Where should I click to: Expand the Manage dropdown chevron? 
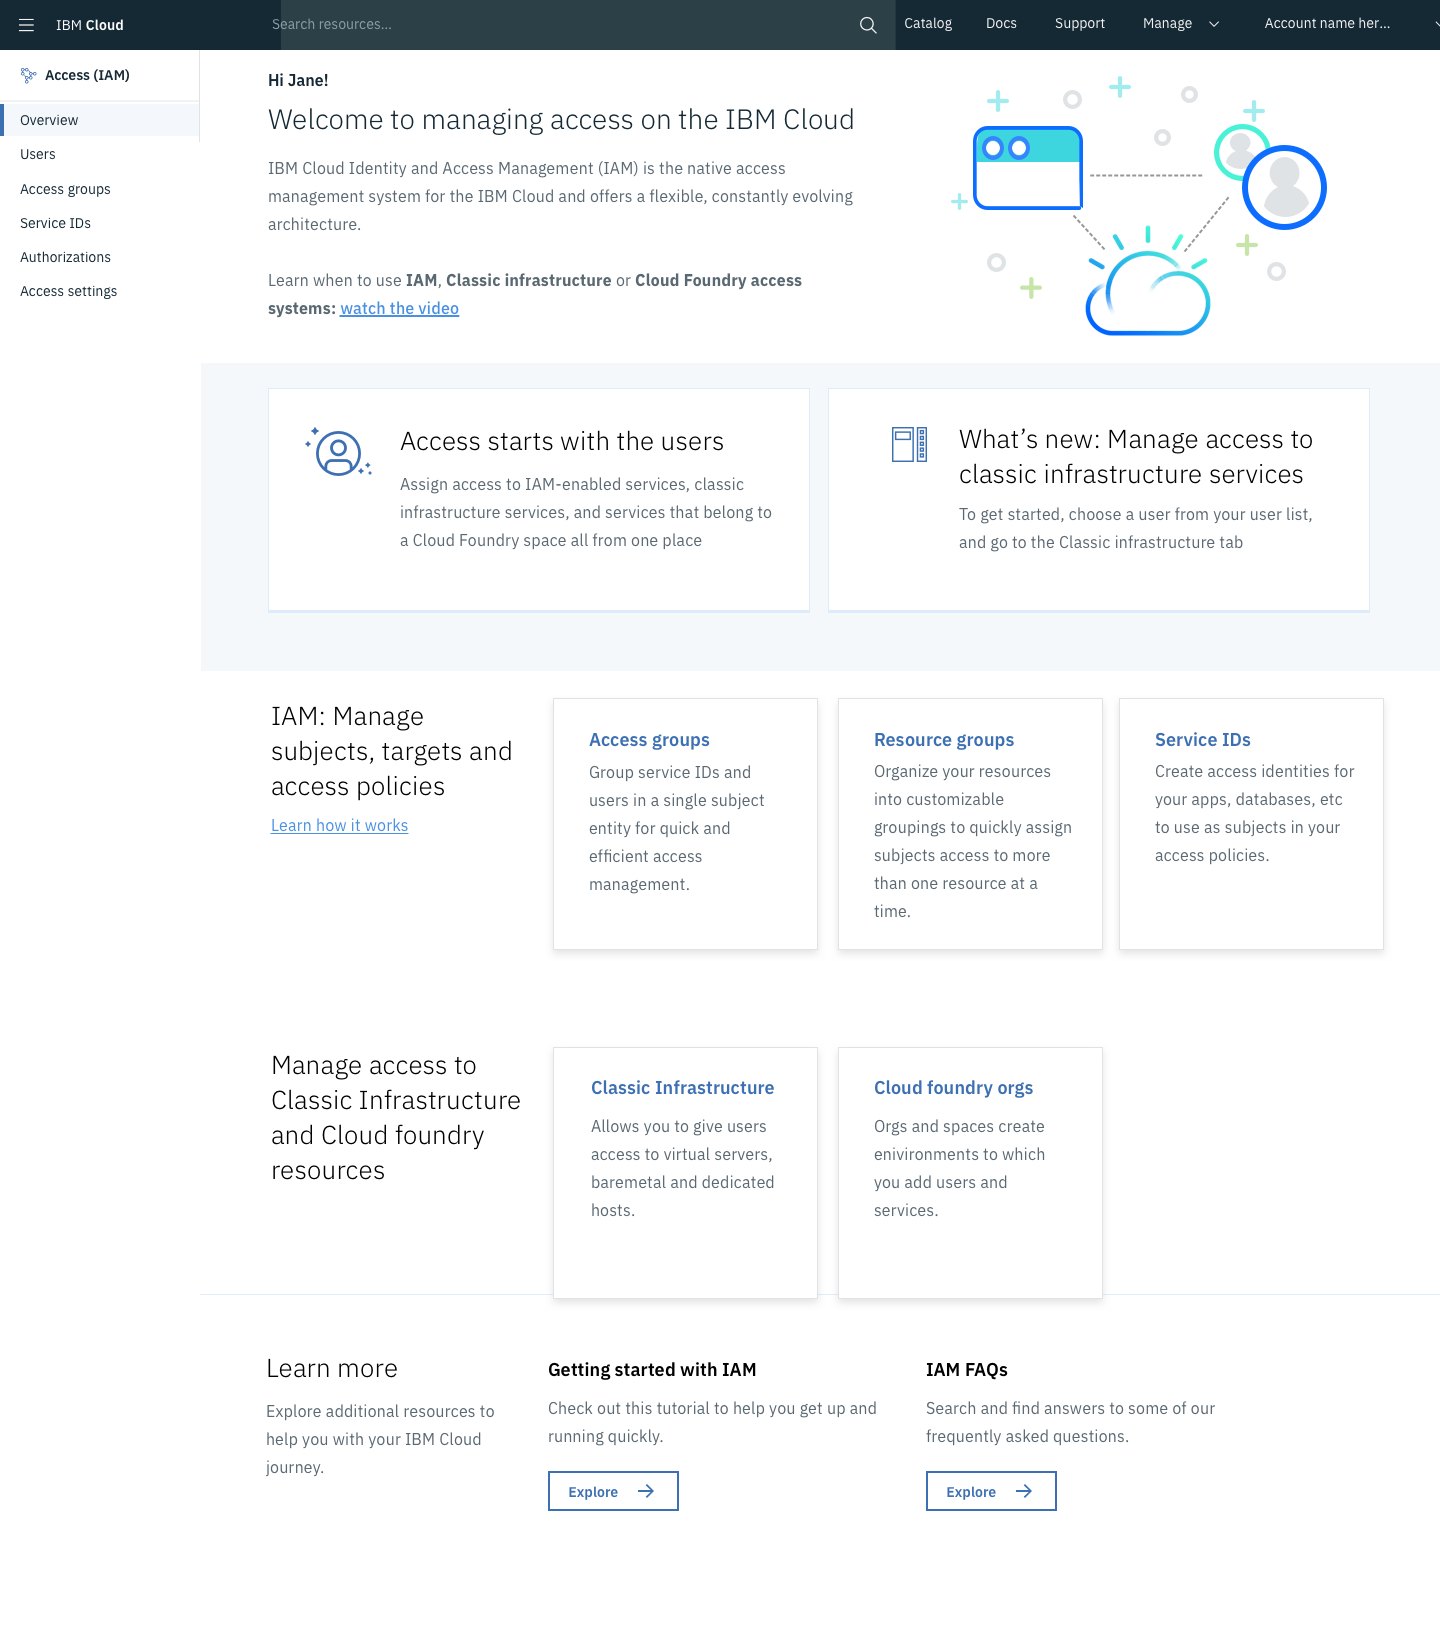coord(1214,24)
